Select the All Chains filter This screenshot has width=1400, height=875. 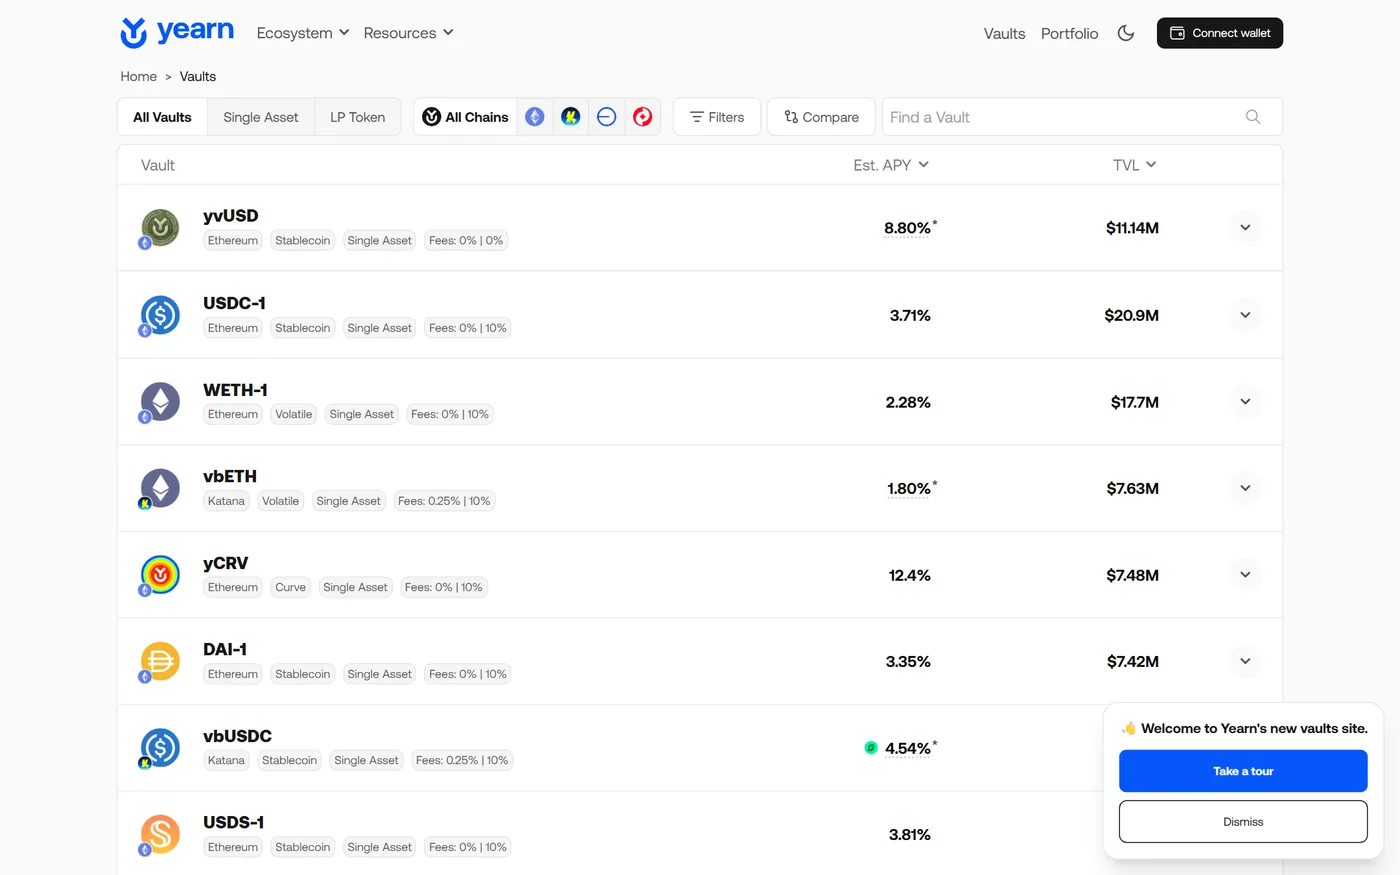(x=466, y=117)
